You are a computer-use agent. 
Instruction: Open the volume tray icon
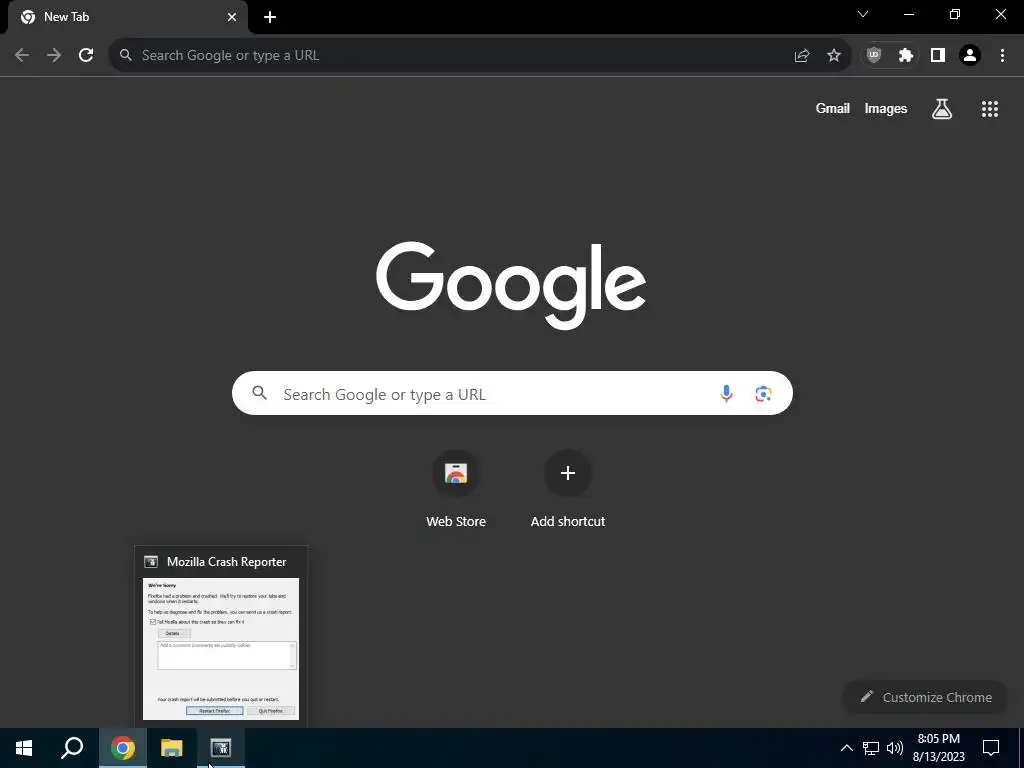point(895,748)
